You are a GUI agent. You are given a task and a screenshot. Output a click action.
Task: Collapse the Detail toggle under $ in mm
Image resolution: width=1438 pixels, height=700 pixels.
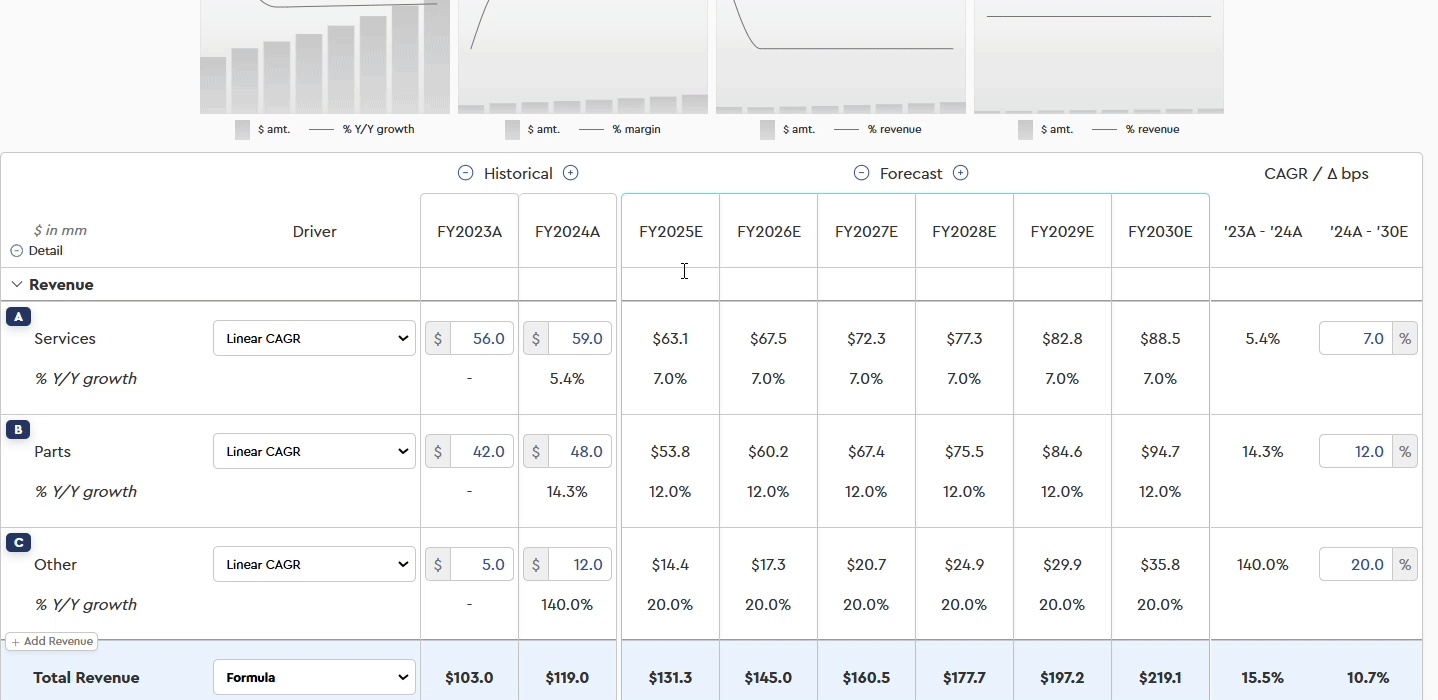point(17,251)
